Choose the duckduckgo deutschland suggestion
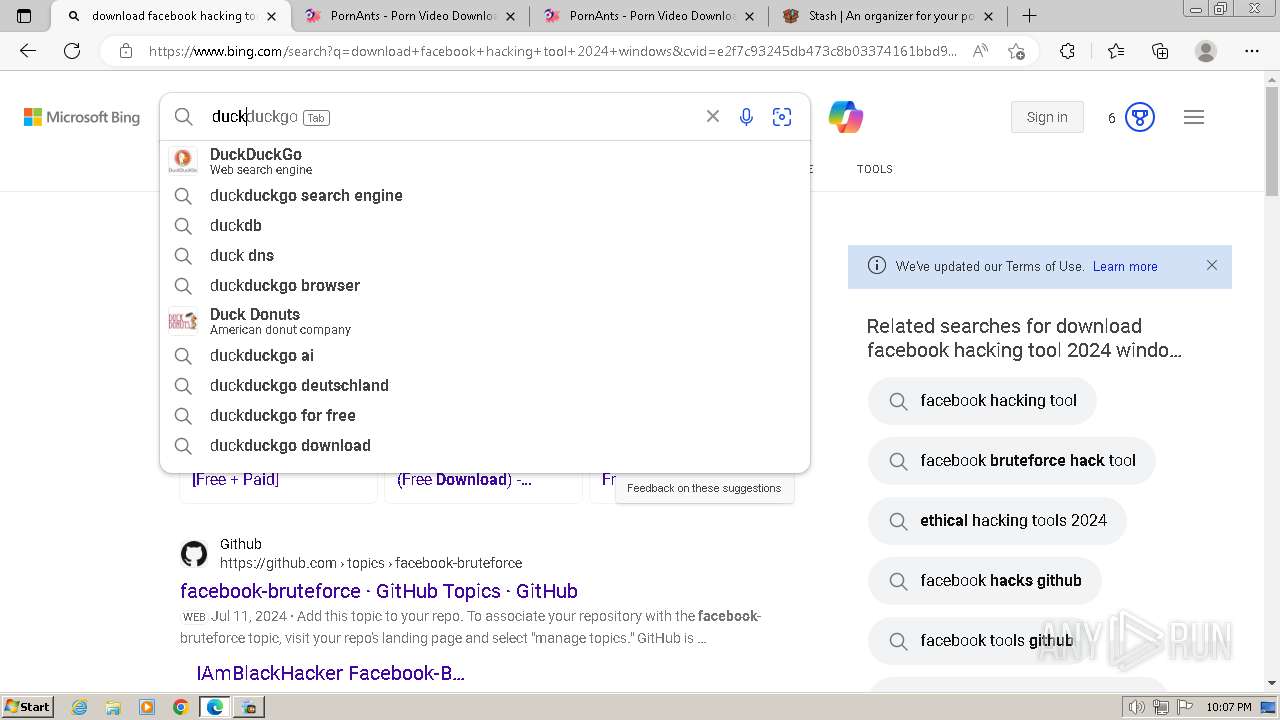 (x=485, y=386)
